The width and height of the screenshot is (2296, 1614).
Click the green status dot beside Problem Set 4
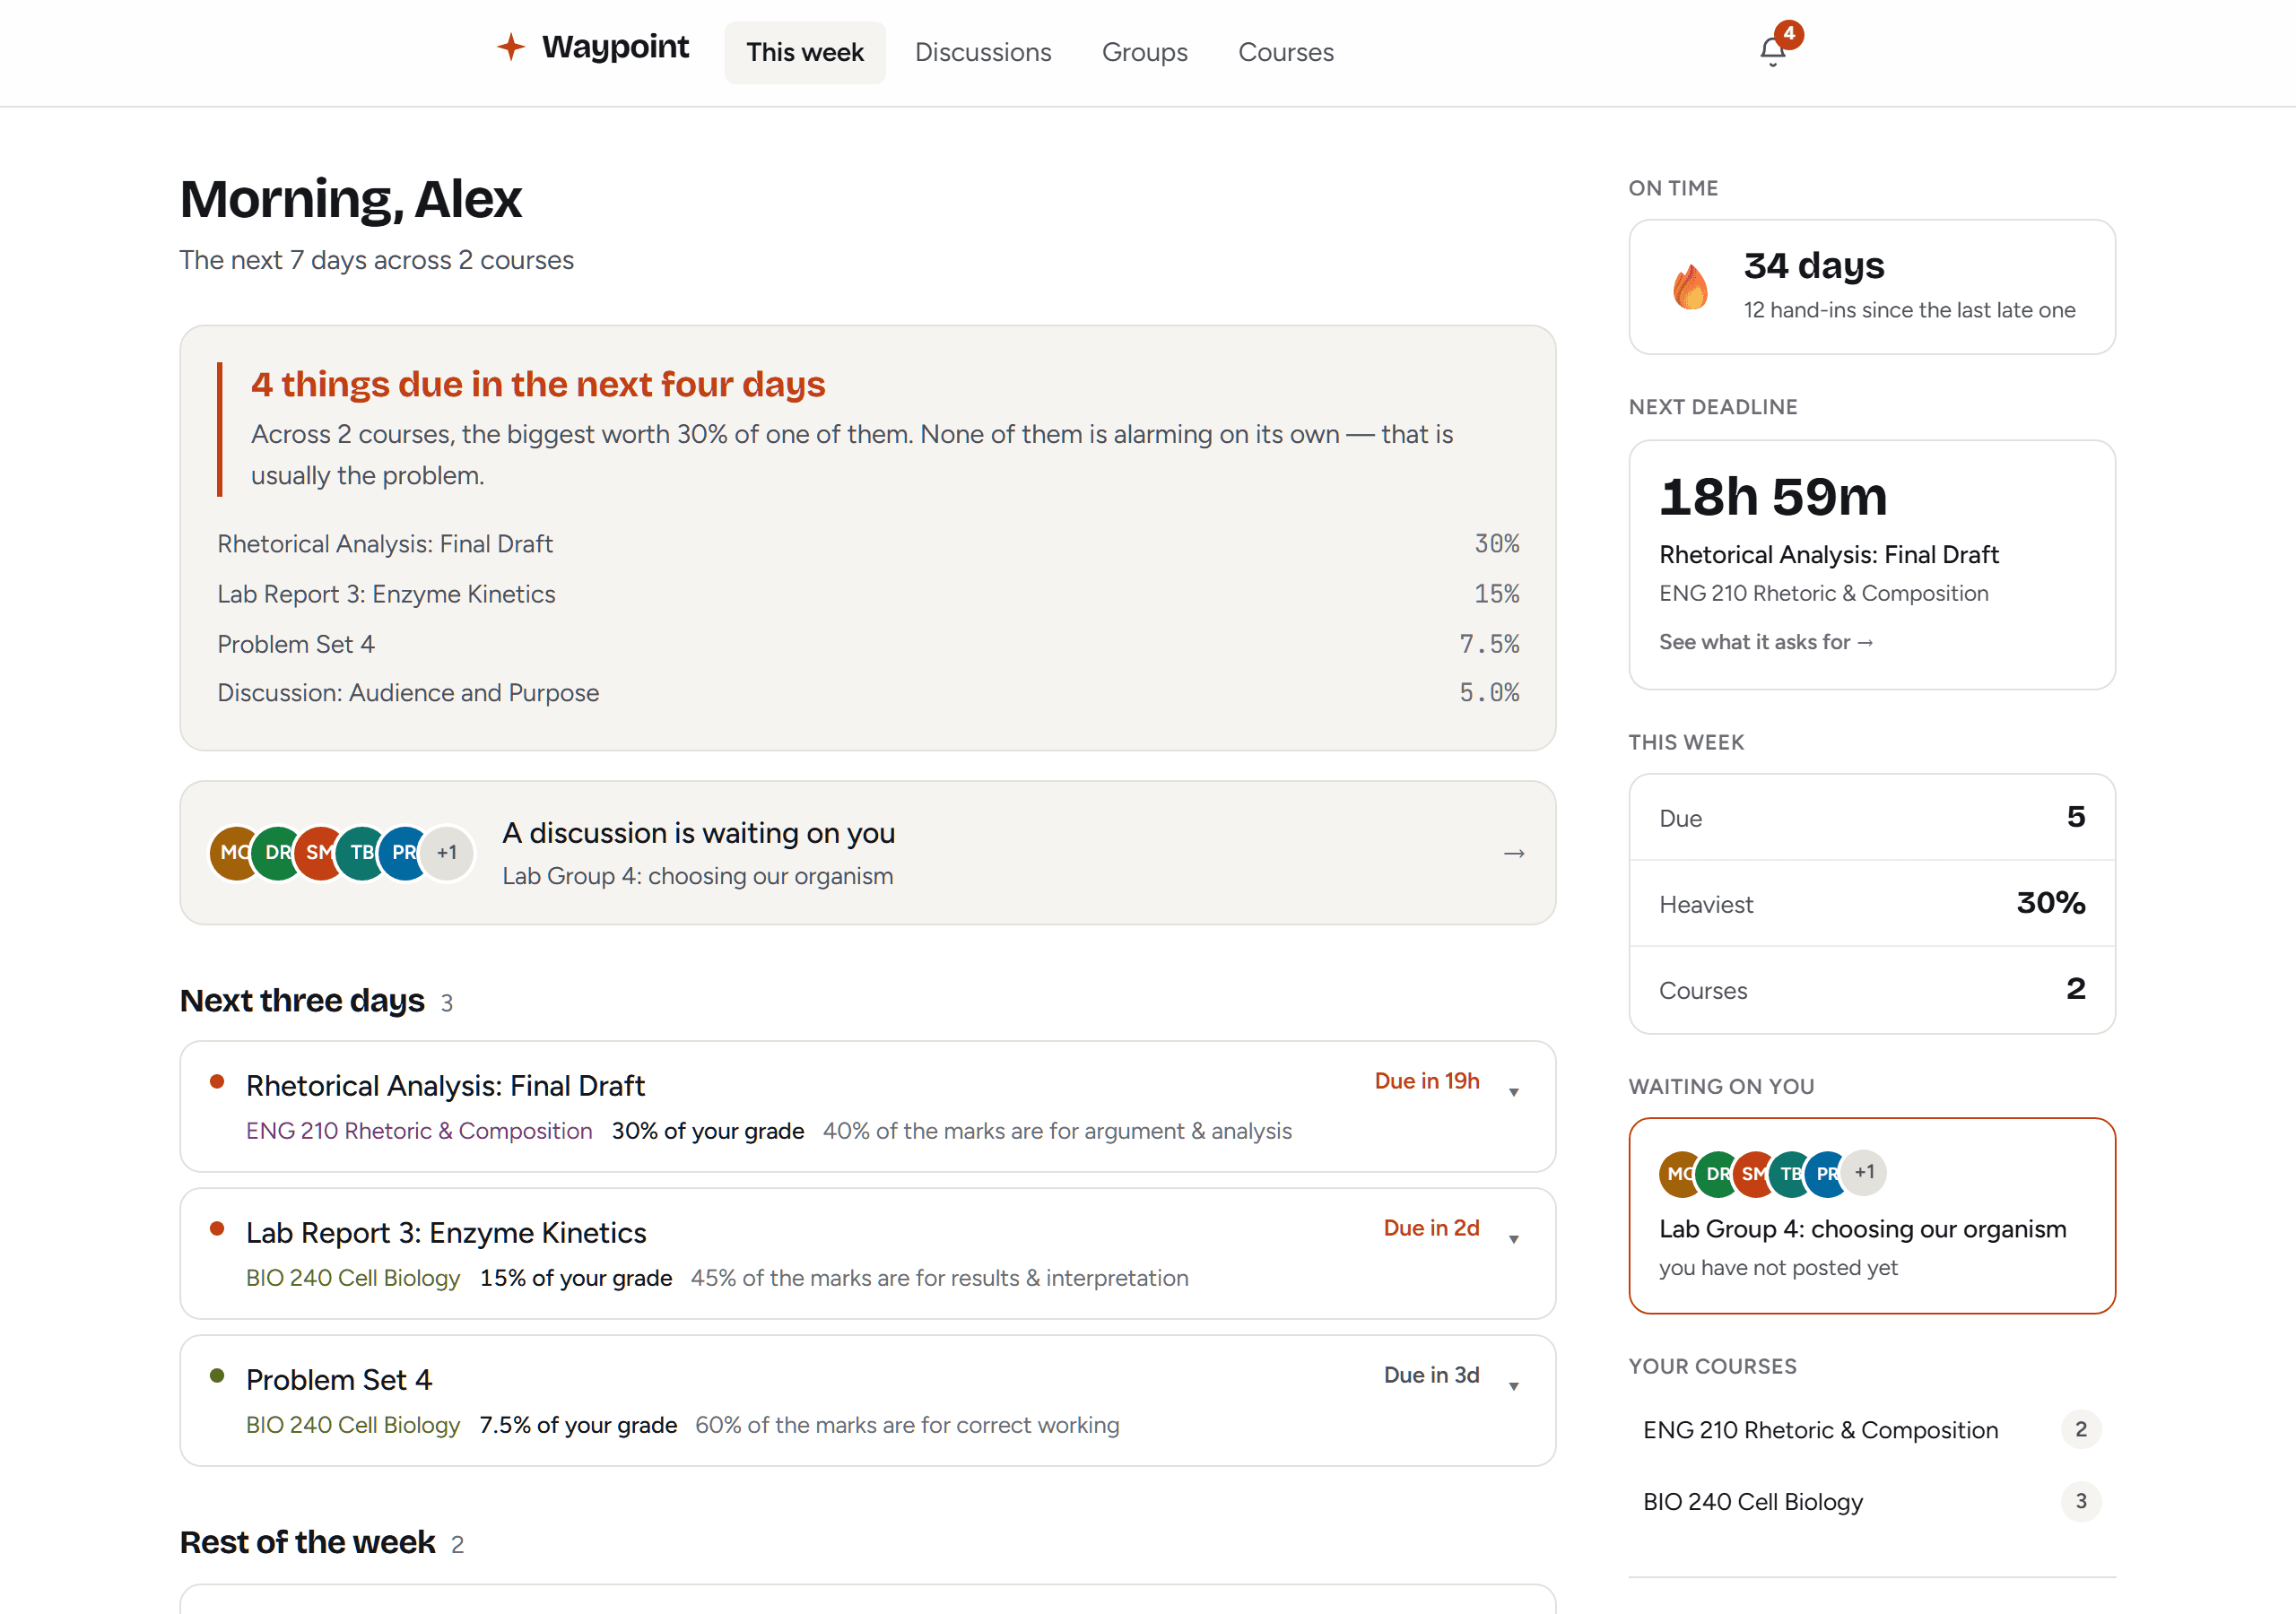pyautogui.click(x=217, y=1376)
